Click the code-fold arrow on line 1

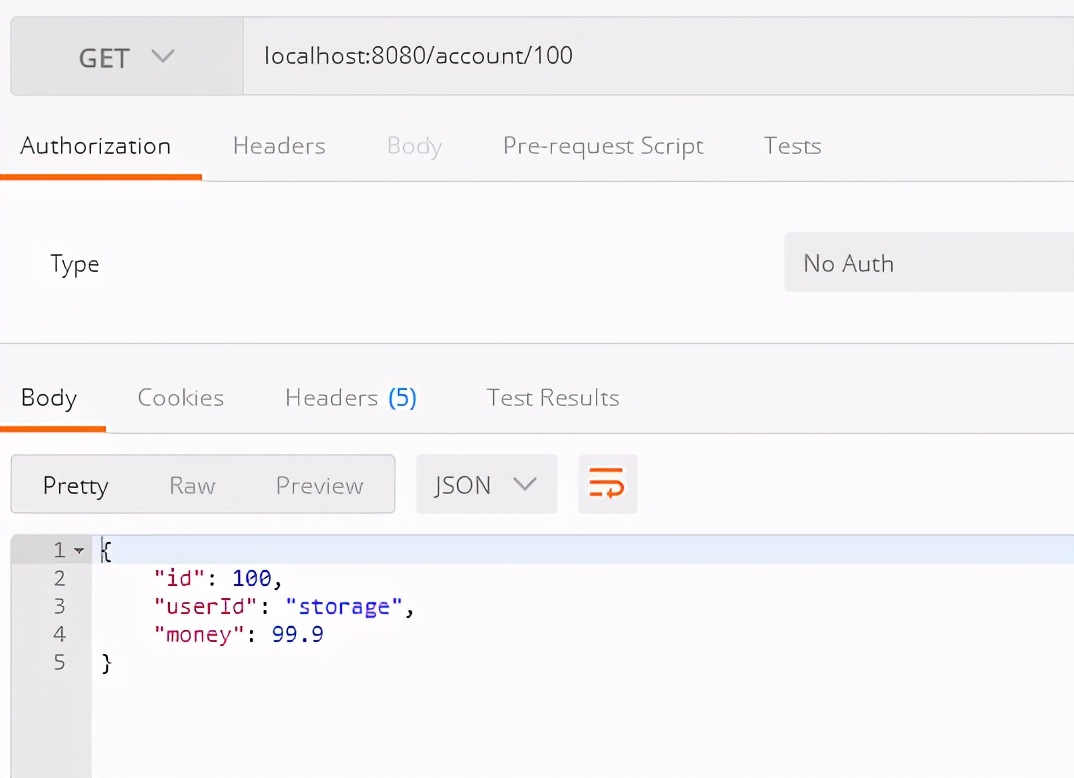[x=79, y=549]
